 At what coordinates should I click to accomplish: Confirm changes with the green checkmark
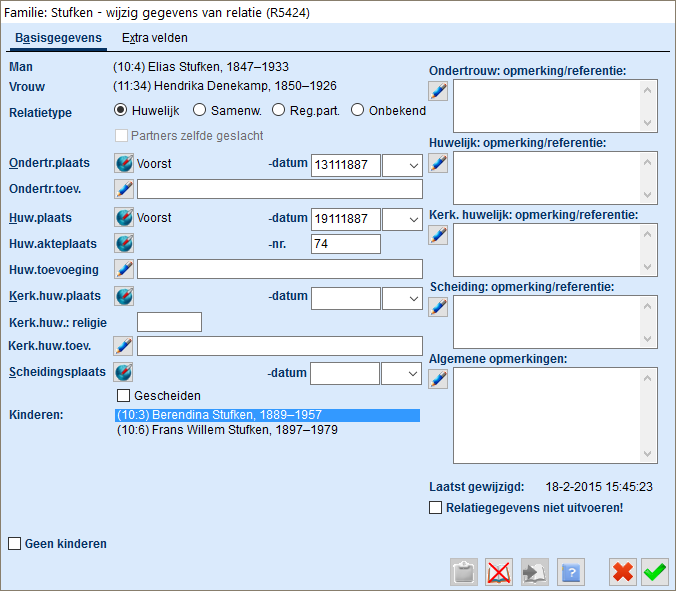[655, 571]
